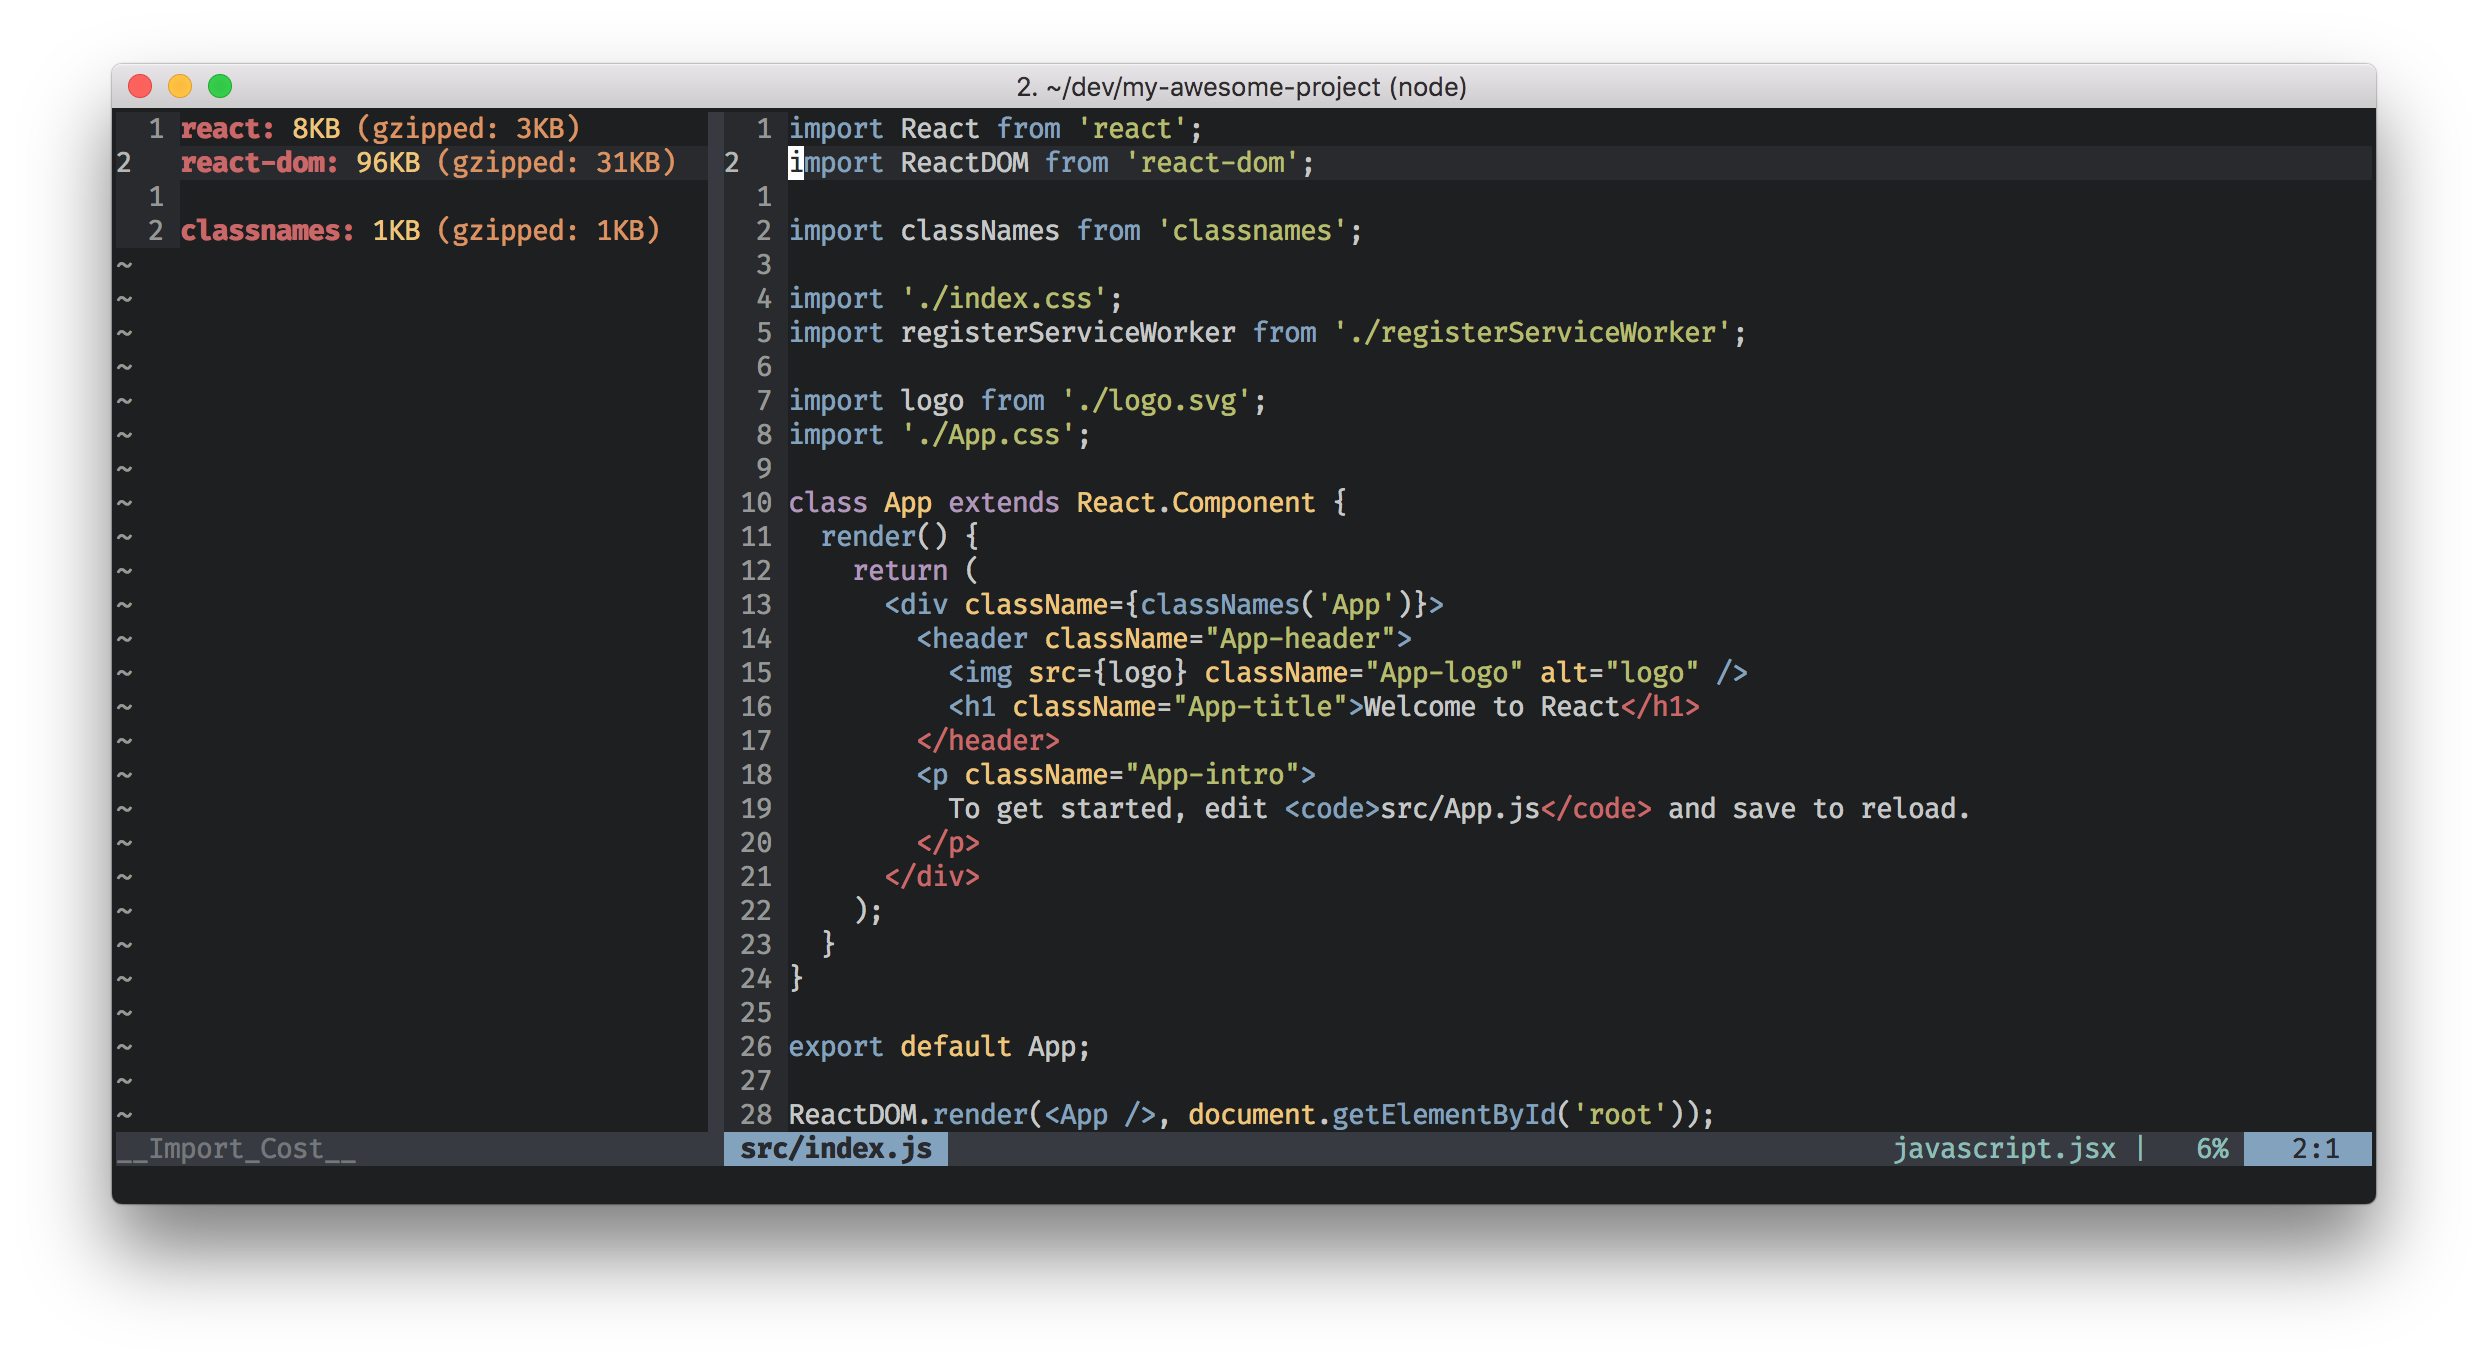Screen dimensions: 2488x1364
Task: Click the __Import_Cost__ buffer status label
Action: [x=236, y=1148]
